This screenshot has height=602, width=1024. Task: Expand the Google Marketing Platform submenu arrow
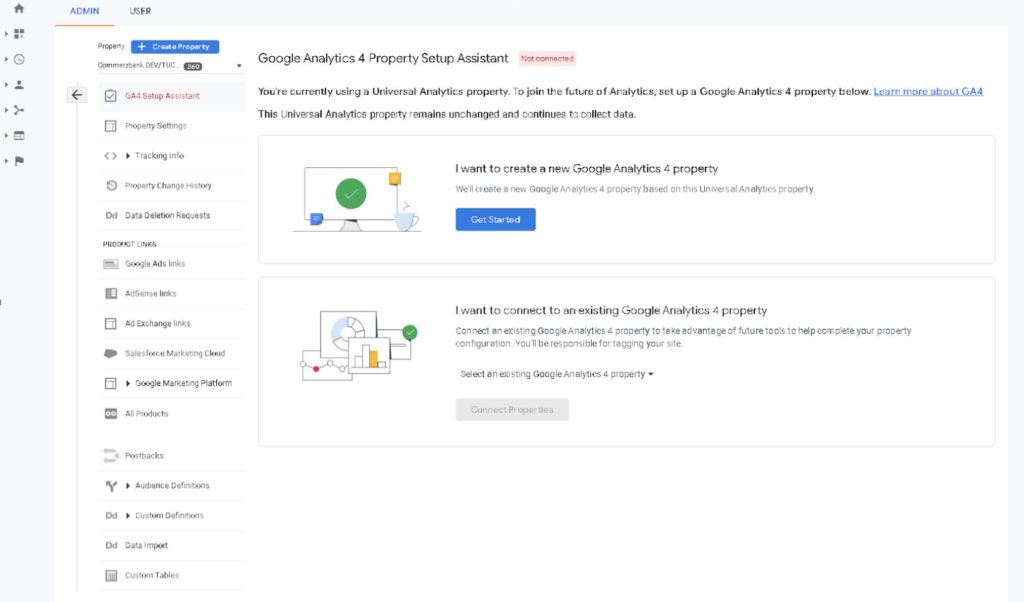click(x=128, y=383)
